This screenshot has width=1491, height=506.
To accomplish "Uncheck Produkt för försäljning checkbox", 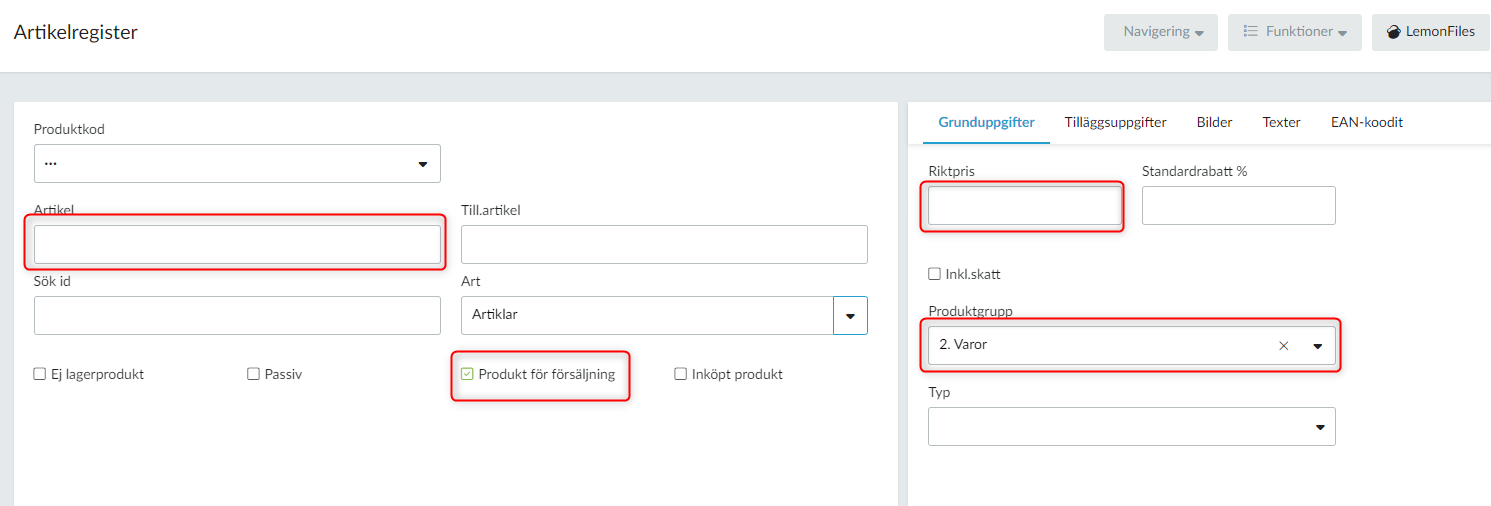I will point(467,374).
